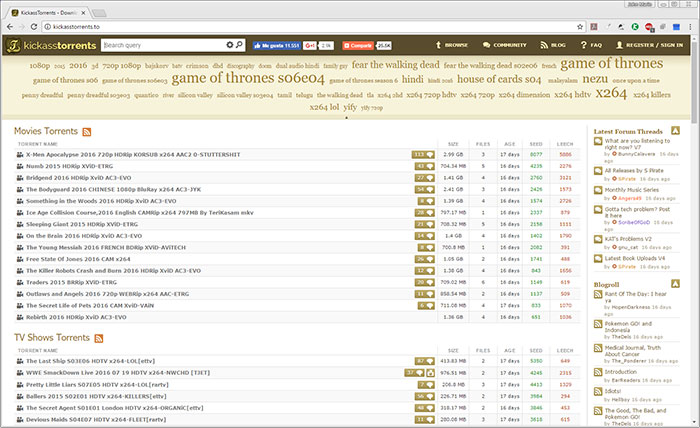Image resolution: width=700 pixels, height=428 pixels.
Task: Close the KickassTorrents browser tab
Action: [83, 13]
